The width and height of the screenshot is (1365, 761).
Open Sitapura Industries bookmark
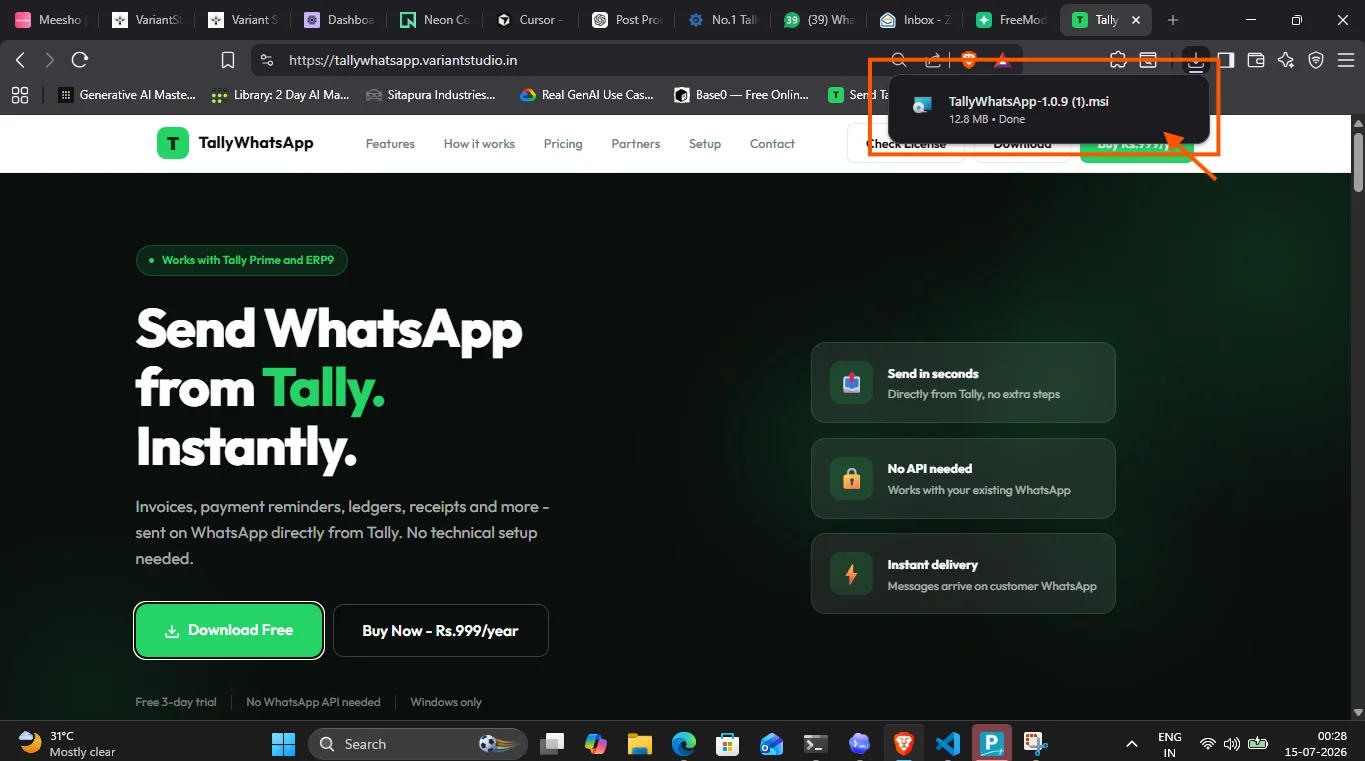pyautogui.click(x=431, y=95)
